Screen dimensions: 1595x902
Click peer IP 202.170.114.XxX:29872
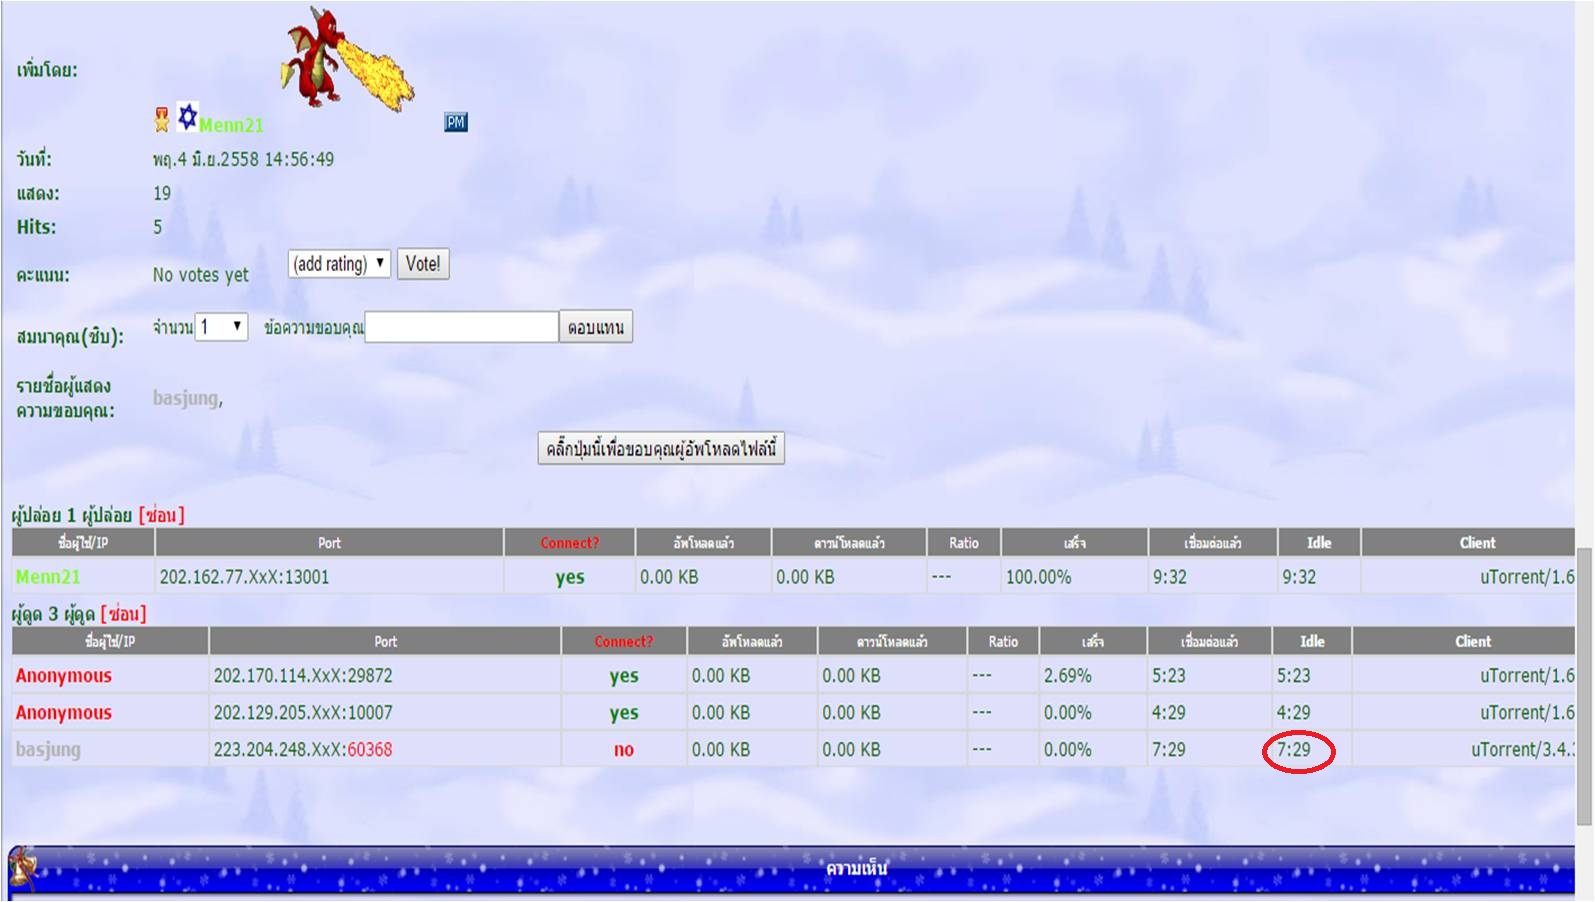pyautogui.click(x=303, y=676)
